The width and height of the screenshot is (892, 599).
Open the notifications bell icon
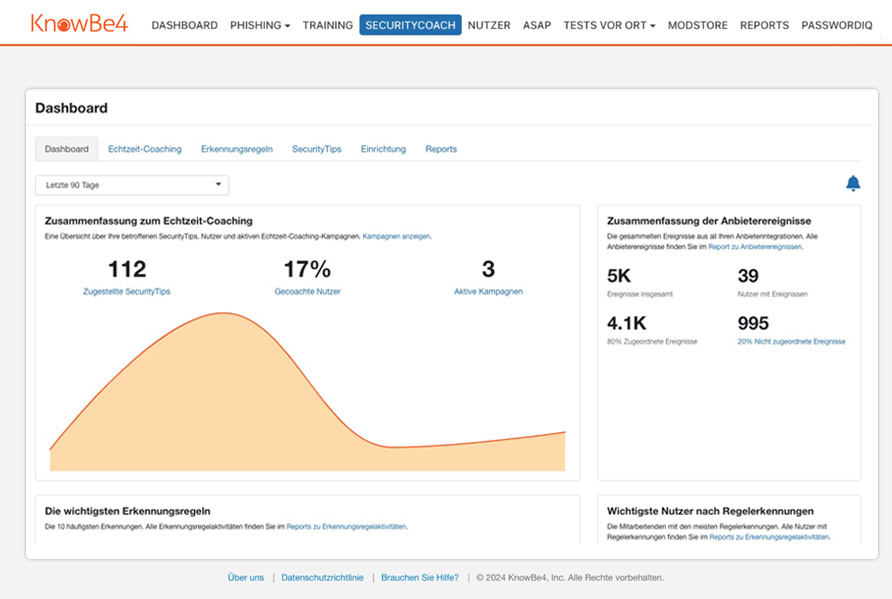(853, 183)
